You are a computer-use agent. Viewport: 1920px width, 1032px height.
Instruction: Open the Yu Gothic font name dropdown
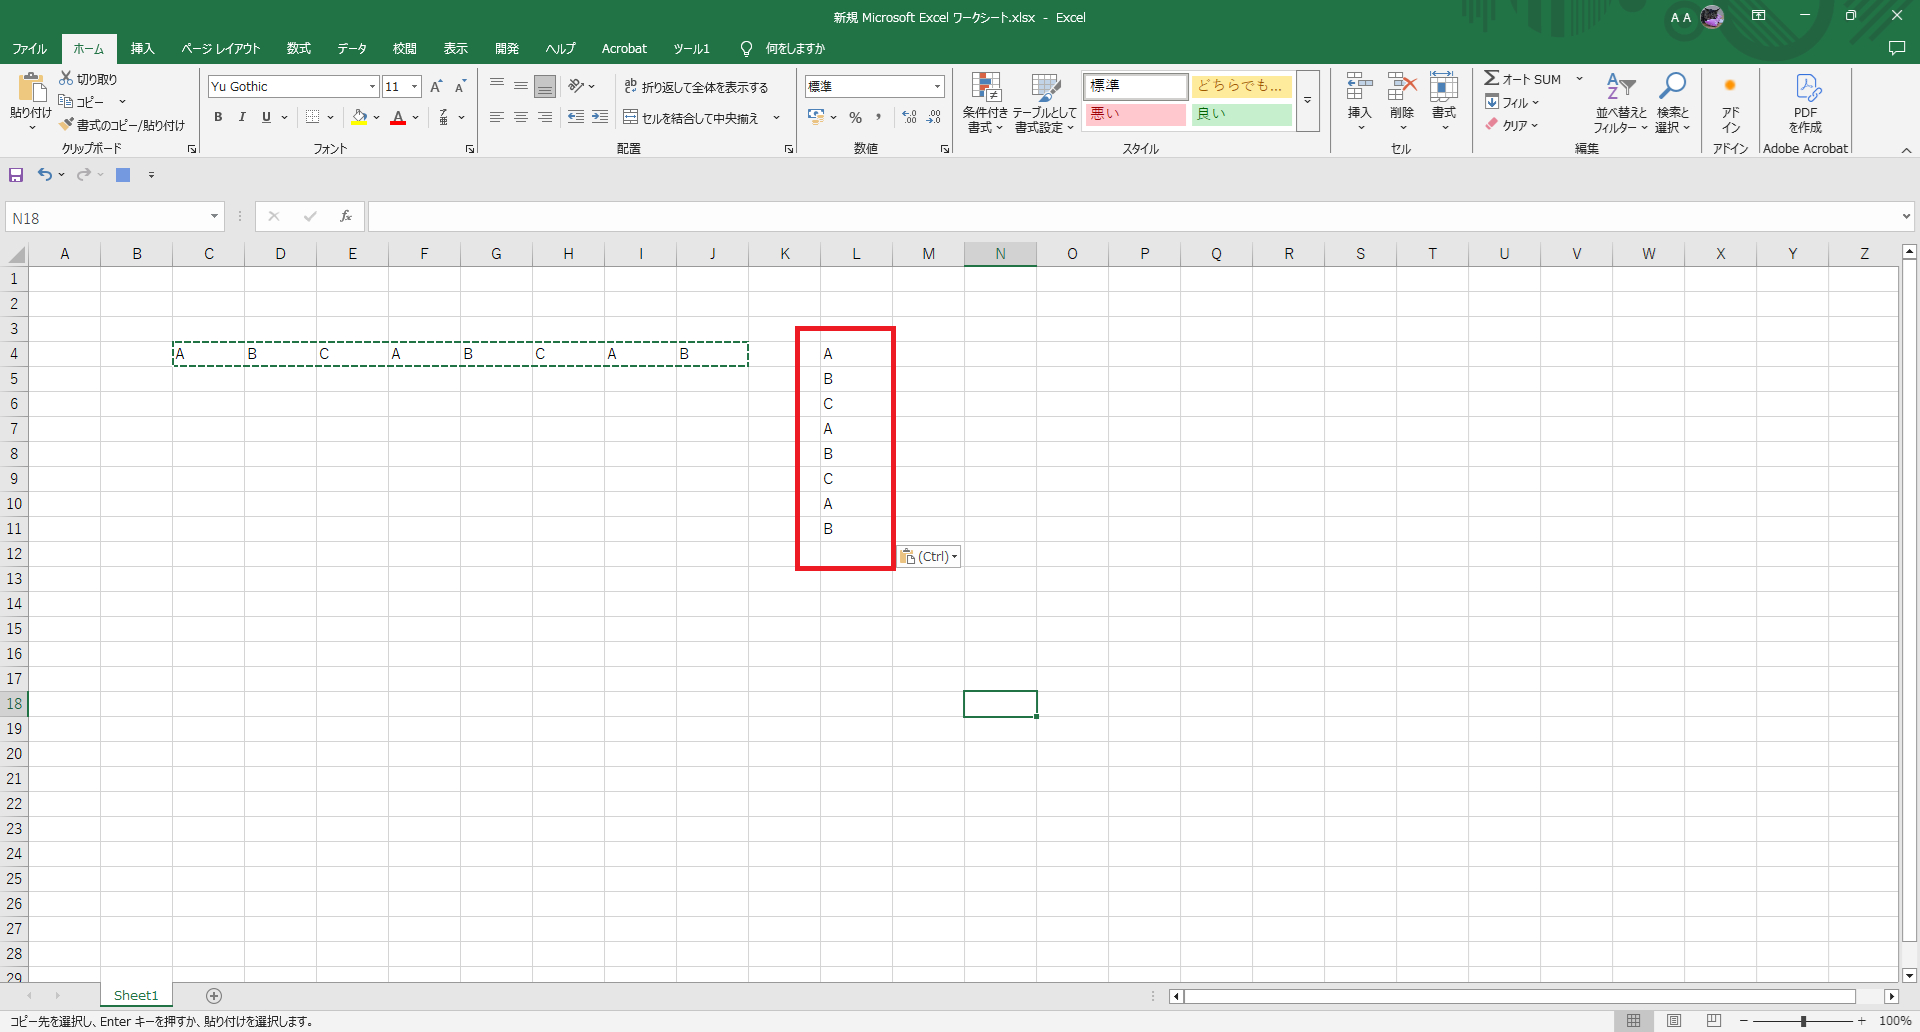(372, 87)
